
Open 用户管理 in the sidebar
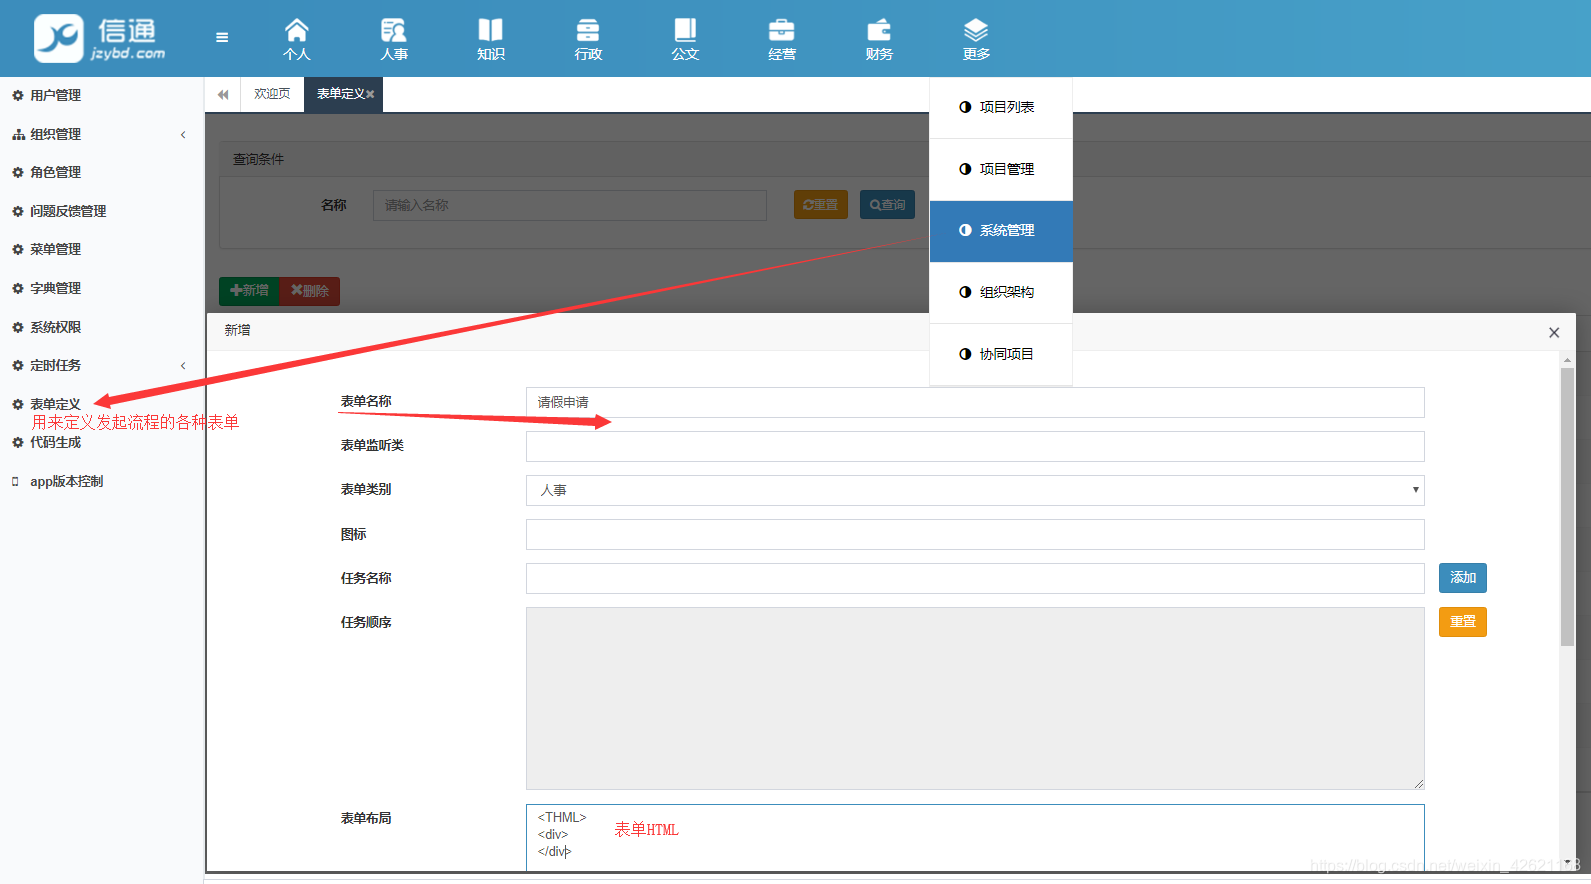pos(55,96)
